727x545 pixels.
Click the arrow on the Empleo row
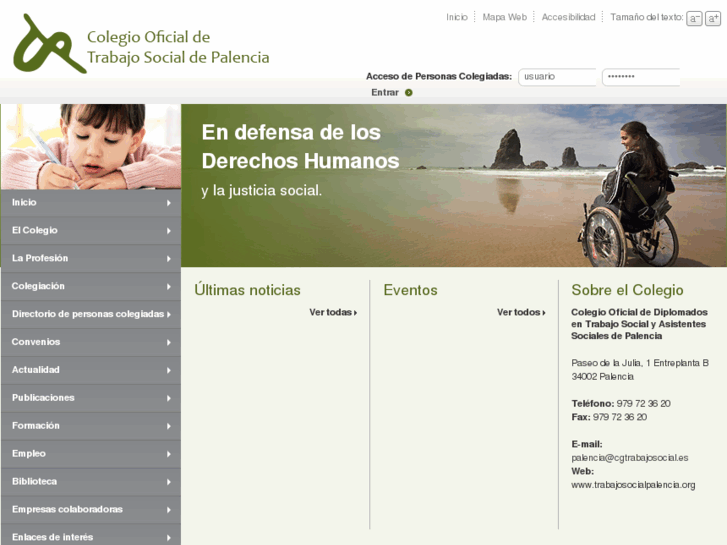[x=169, y=454]
